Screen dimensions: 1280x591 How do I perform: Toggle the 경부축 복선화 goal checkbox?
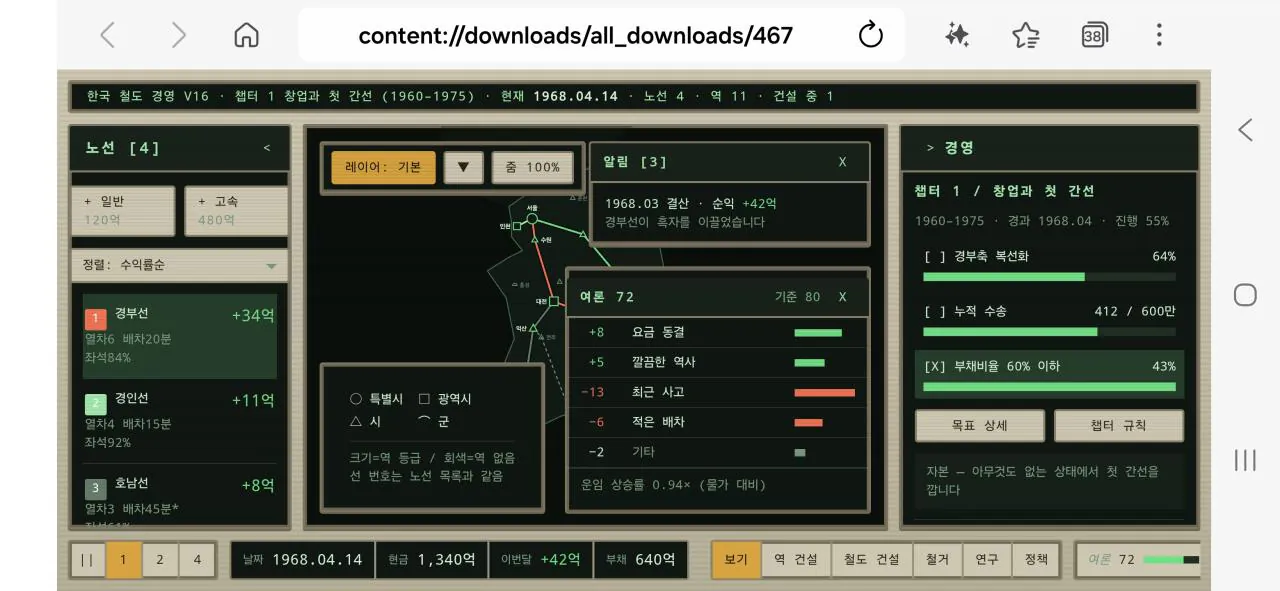[x=934, y=256]
